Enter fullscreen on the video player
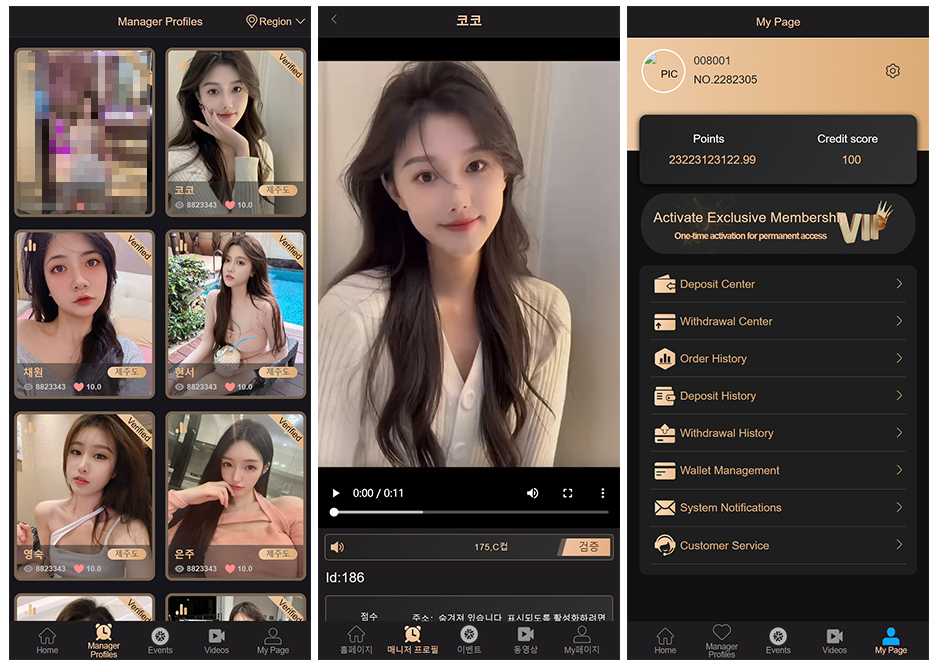Screen dimensions: 938x667 coord(568,493)
